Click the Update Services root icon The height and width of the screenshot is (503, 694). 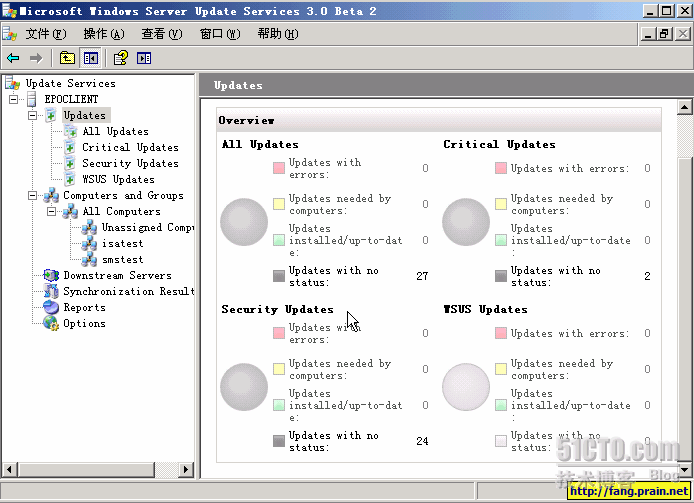tap(12, 83)
